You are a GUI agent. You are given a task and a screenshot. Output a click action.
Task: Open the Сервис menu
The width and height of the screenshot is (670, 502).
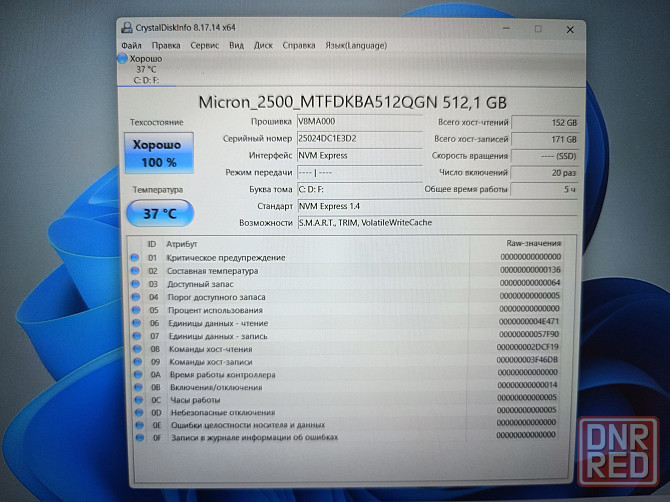[x=205, y=45]
